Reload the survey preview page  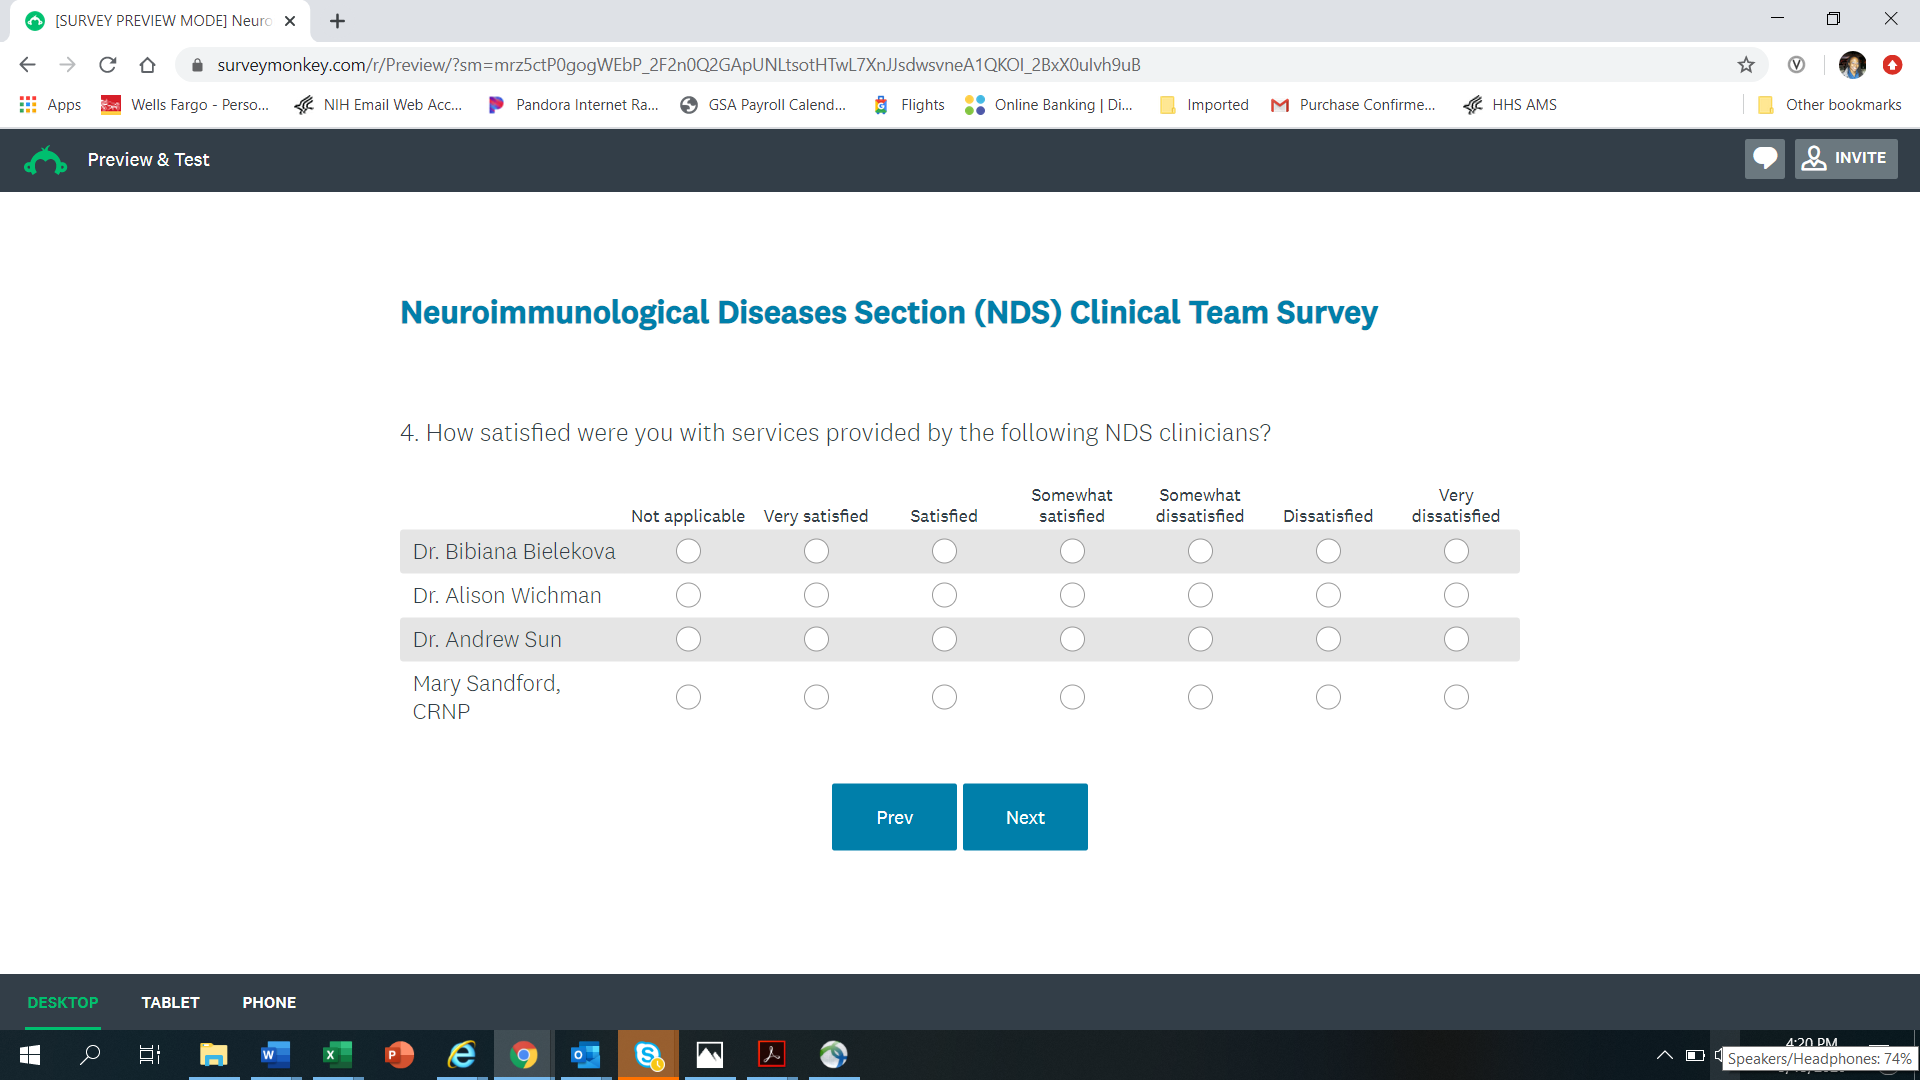(108, 65)
